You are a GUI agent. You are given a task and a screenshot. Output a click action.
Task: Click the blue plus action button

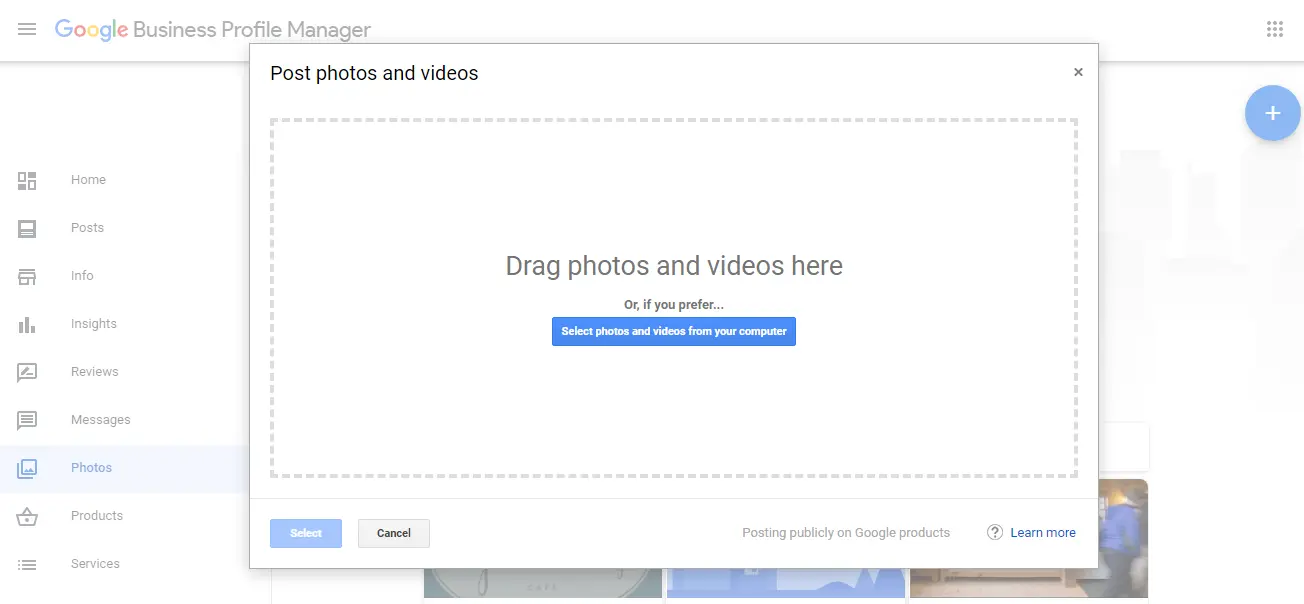pos(1272,113)
